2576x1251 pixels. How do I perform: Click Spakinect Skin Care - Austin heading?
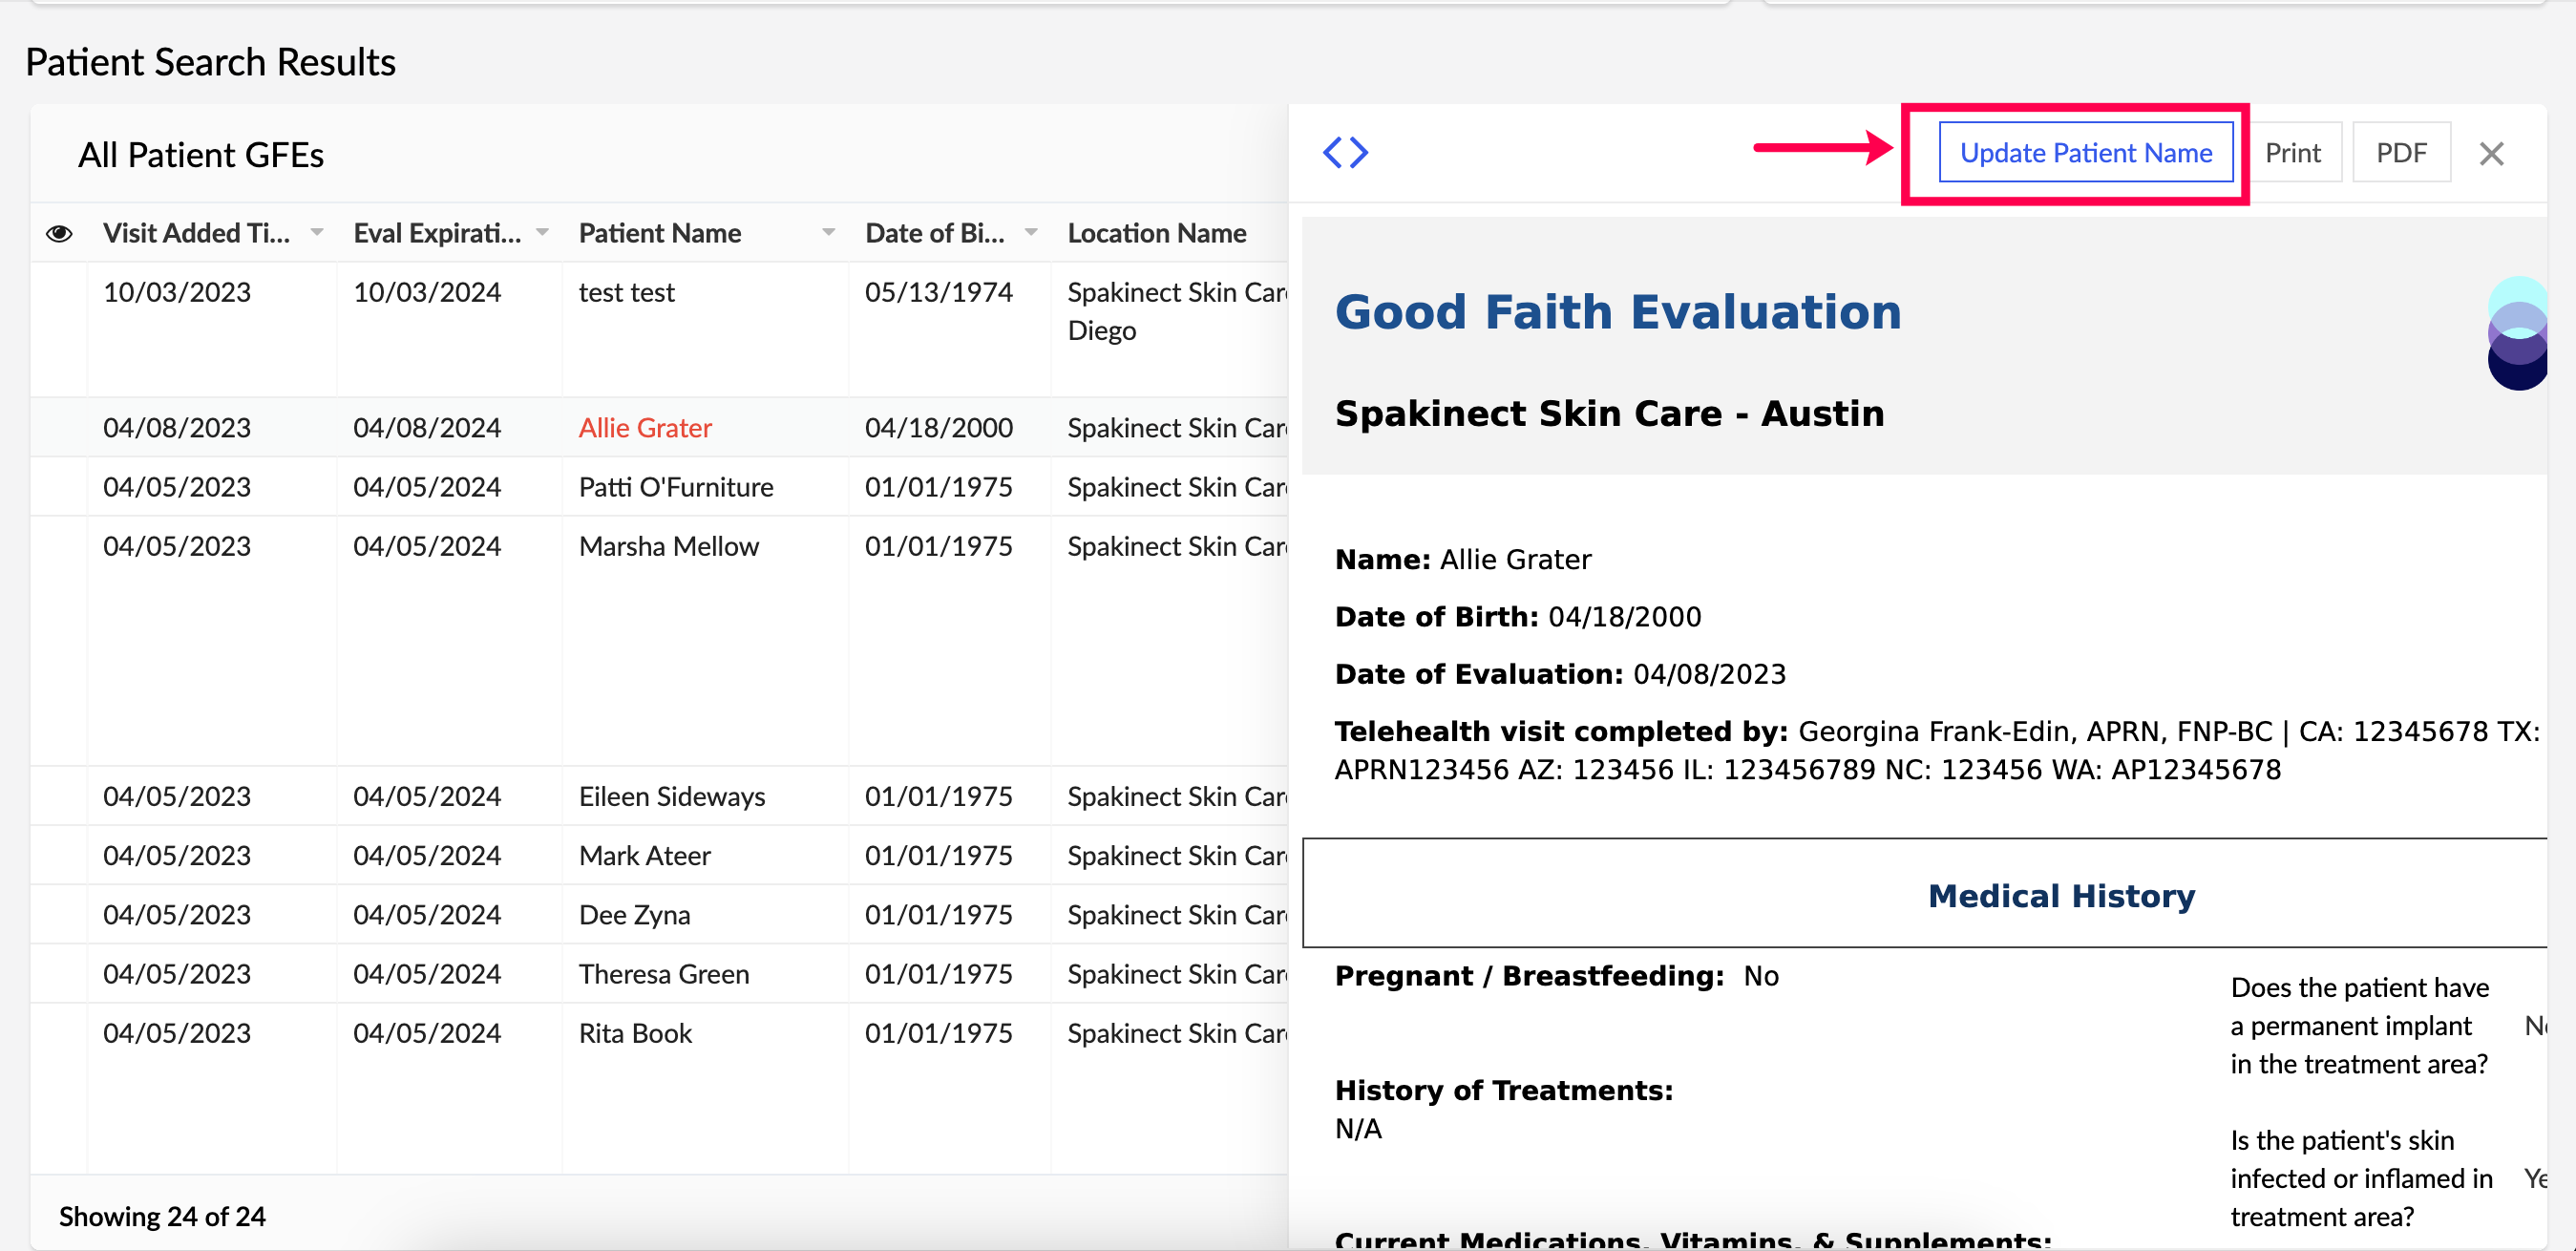tap(1609, 413)
